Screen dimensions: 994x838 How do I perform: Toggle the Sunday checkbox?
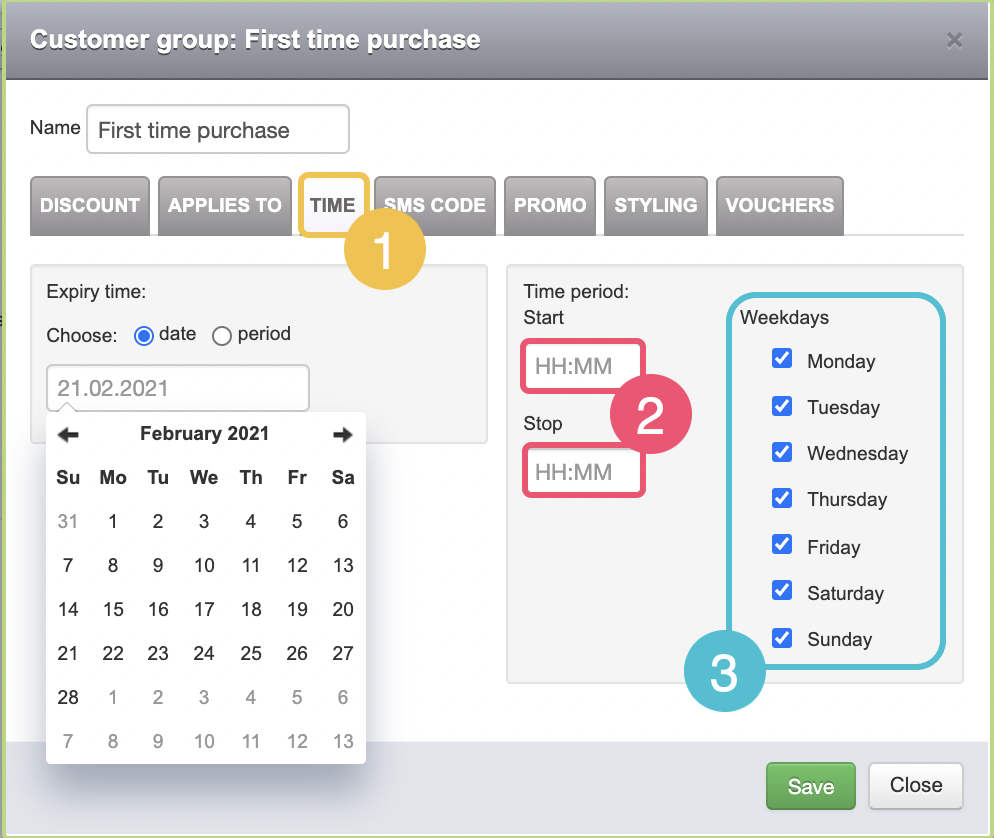(782, 638)
